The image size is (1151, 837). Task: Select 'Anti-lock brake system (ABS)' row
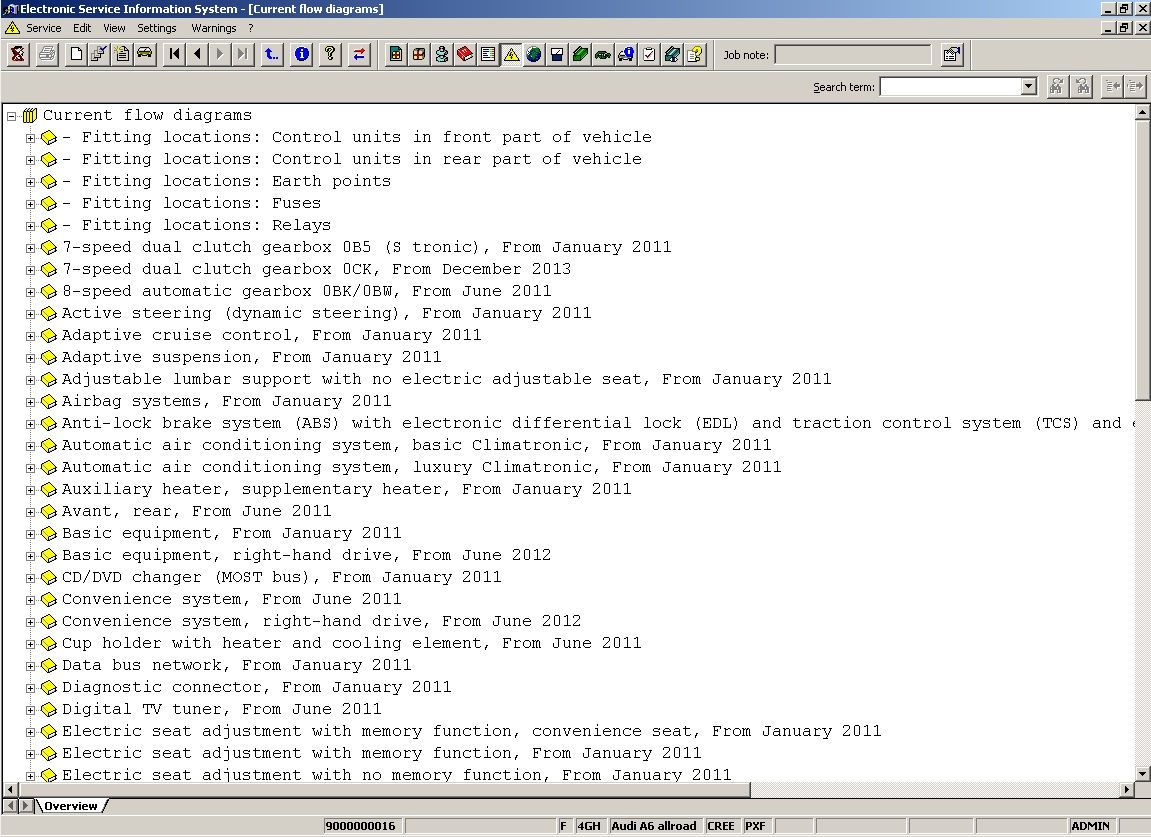[x=598, y=424]
